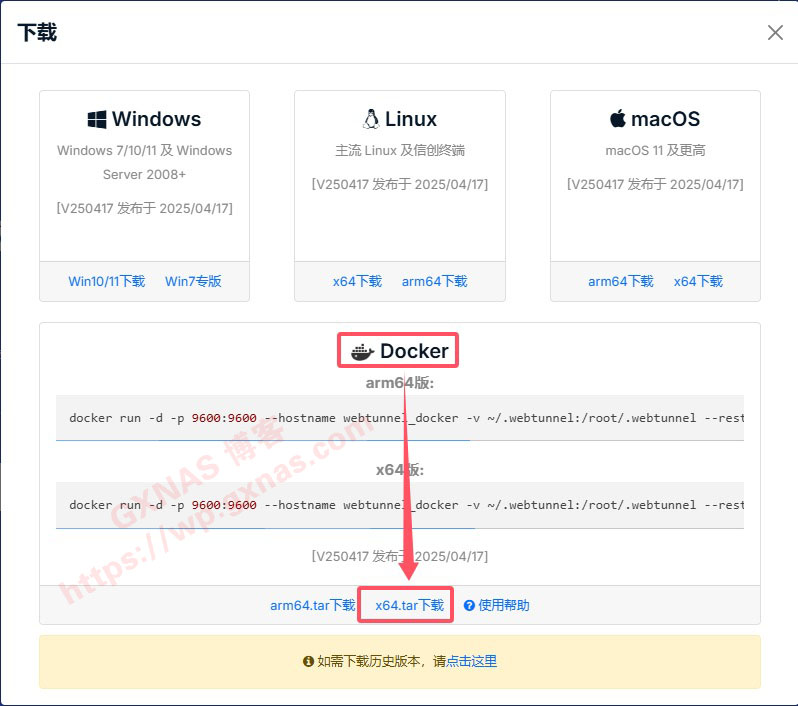
Task: Click the 'arm64版:' label
Action: click(400, 383)
